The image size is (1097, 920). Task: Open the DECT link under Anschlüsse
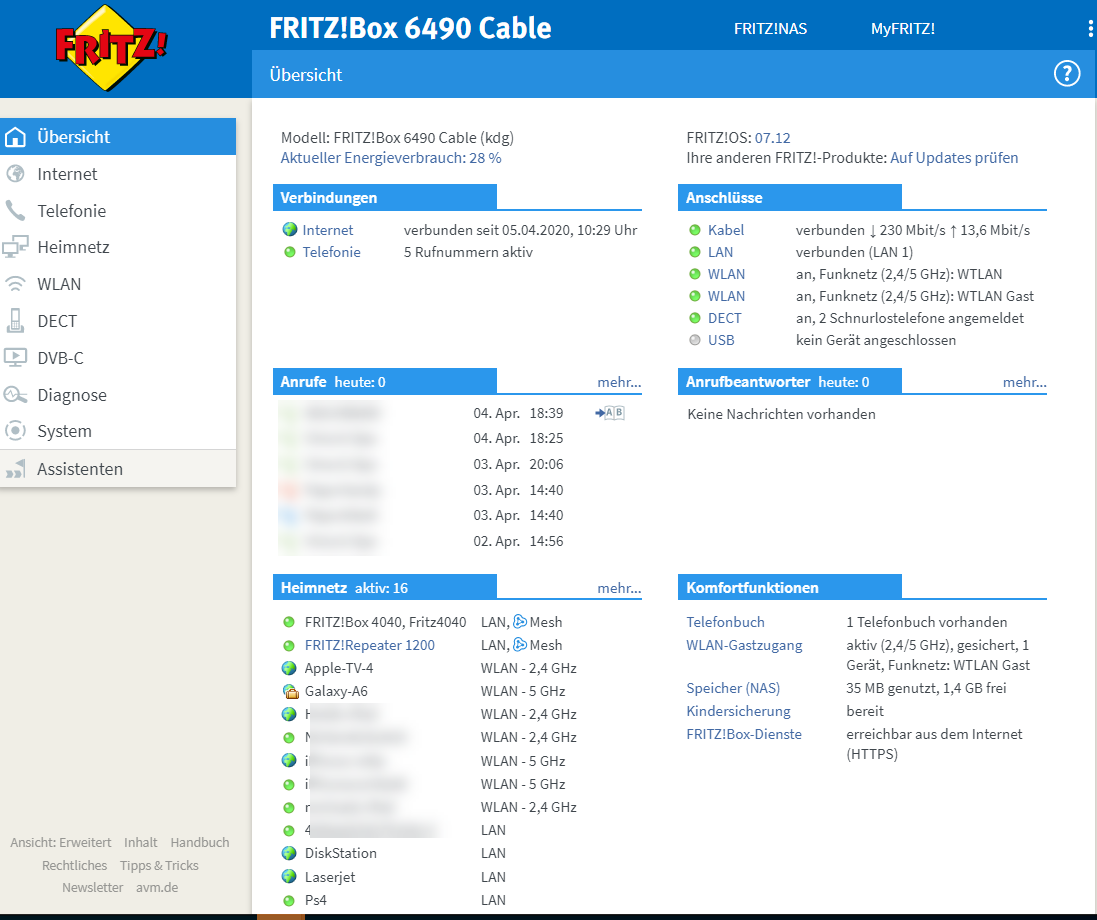(x=724, y=318)
